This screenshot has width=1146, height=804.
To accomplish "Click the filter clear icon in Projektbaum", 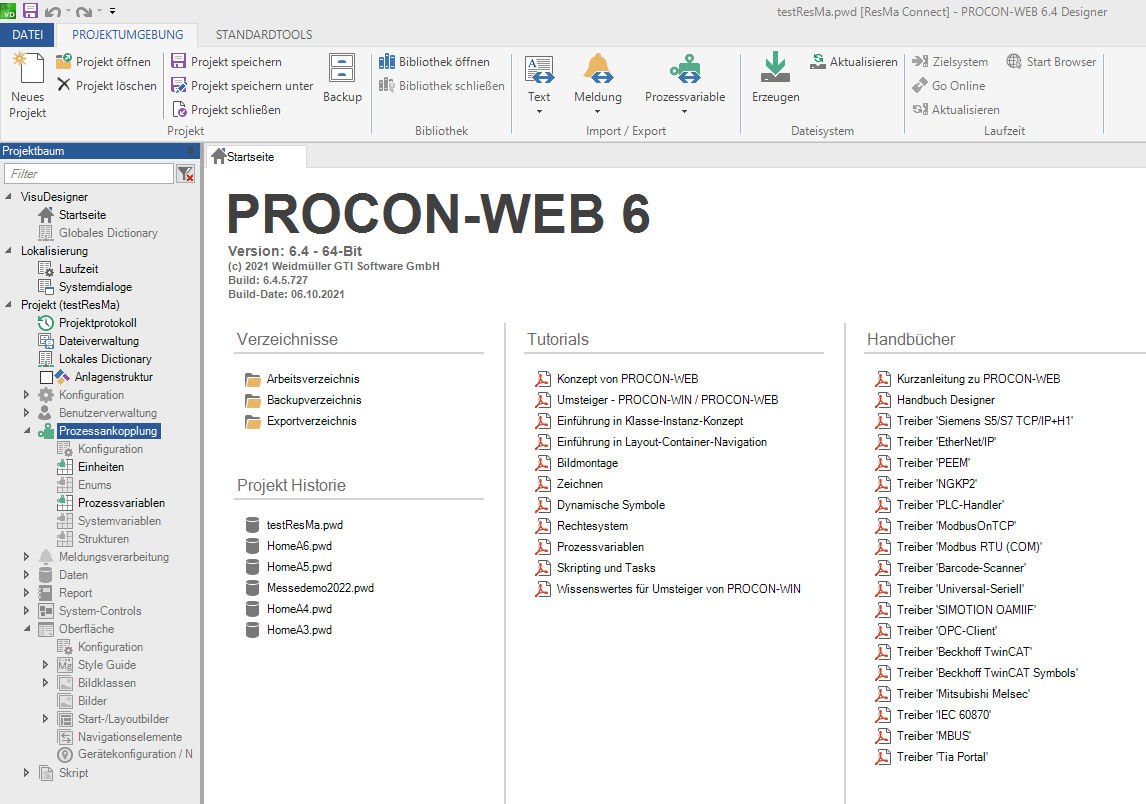I will click(186, 174).
